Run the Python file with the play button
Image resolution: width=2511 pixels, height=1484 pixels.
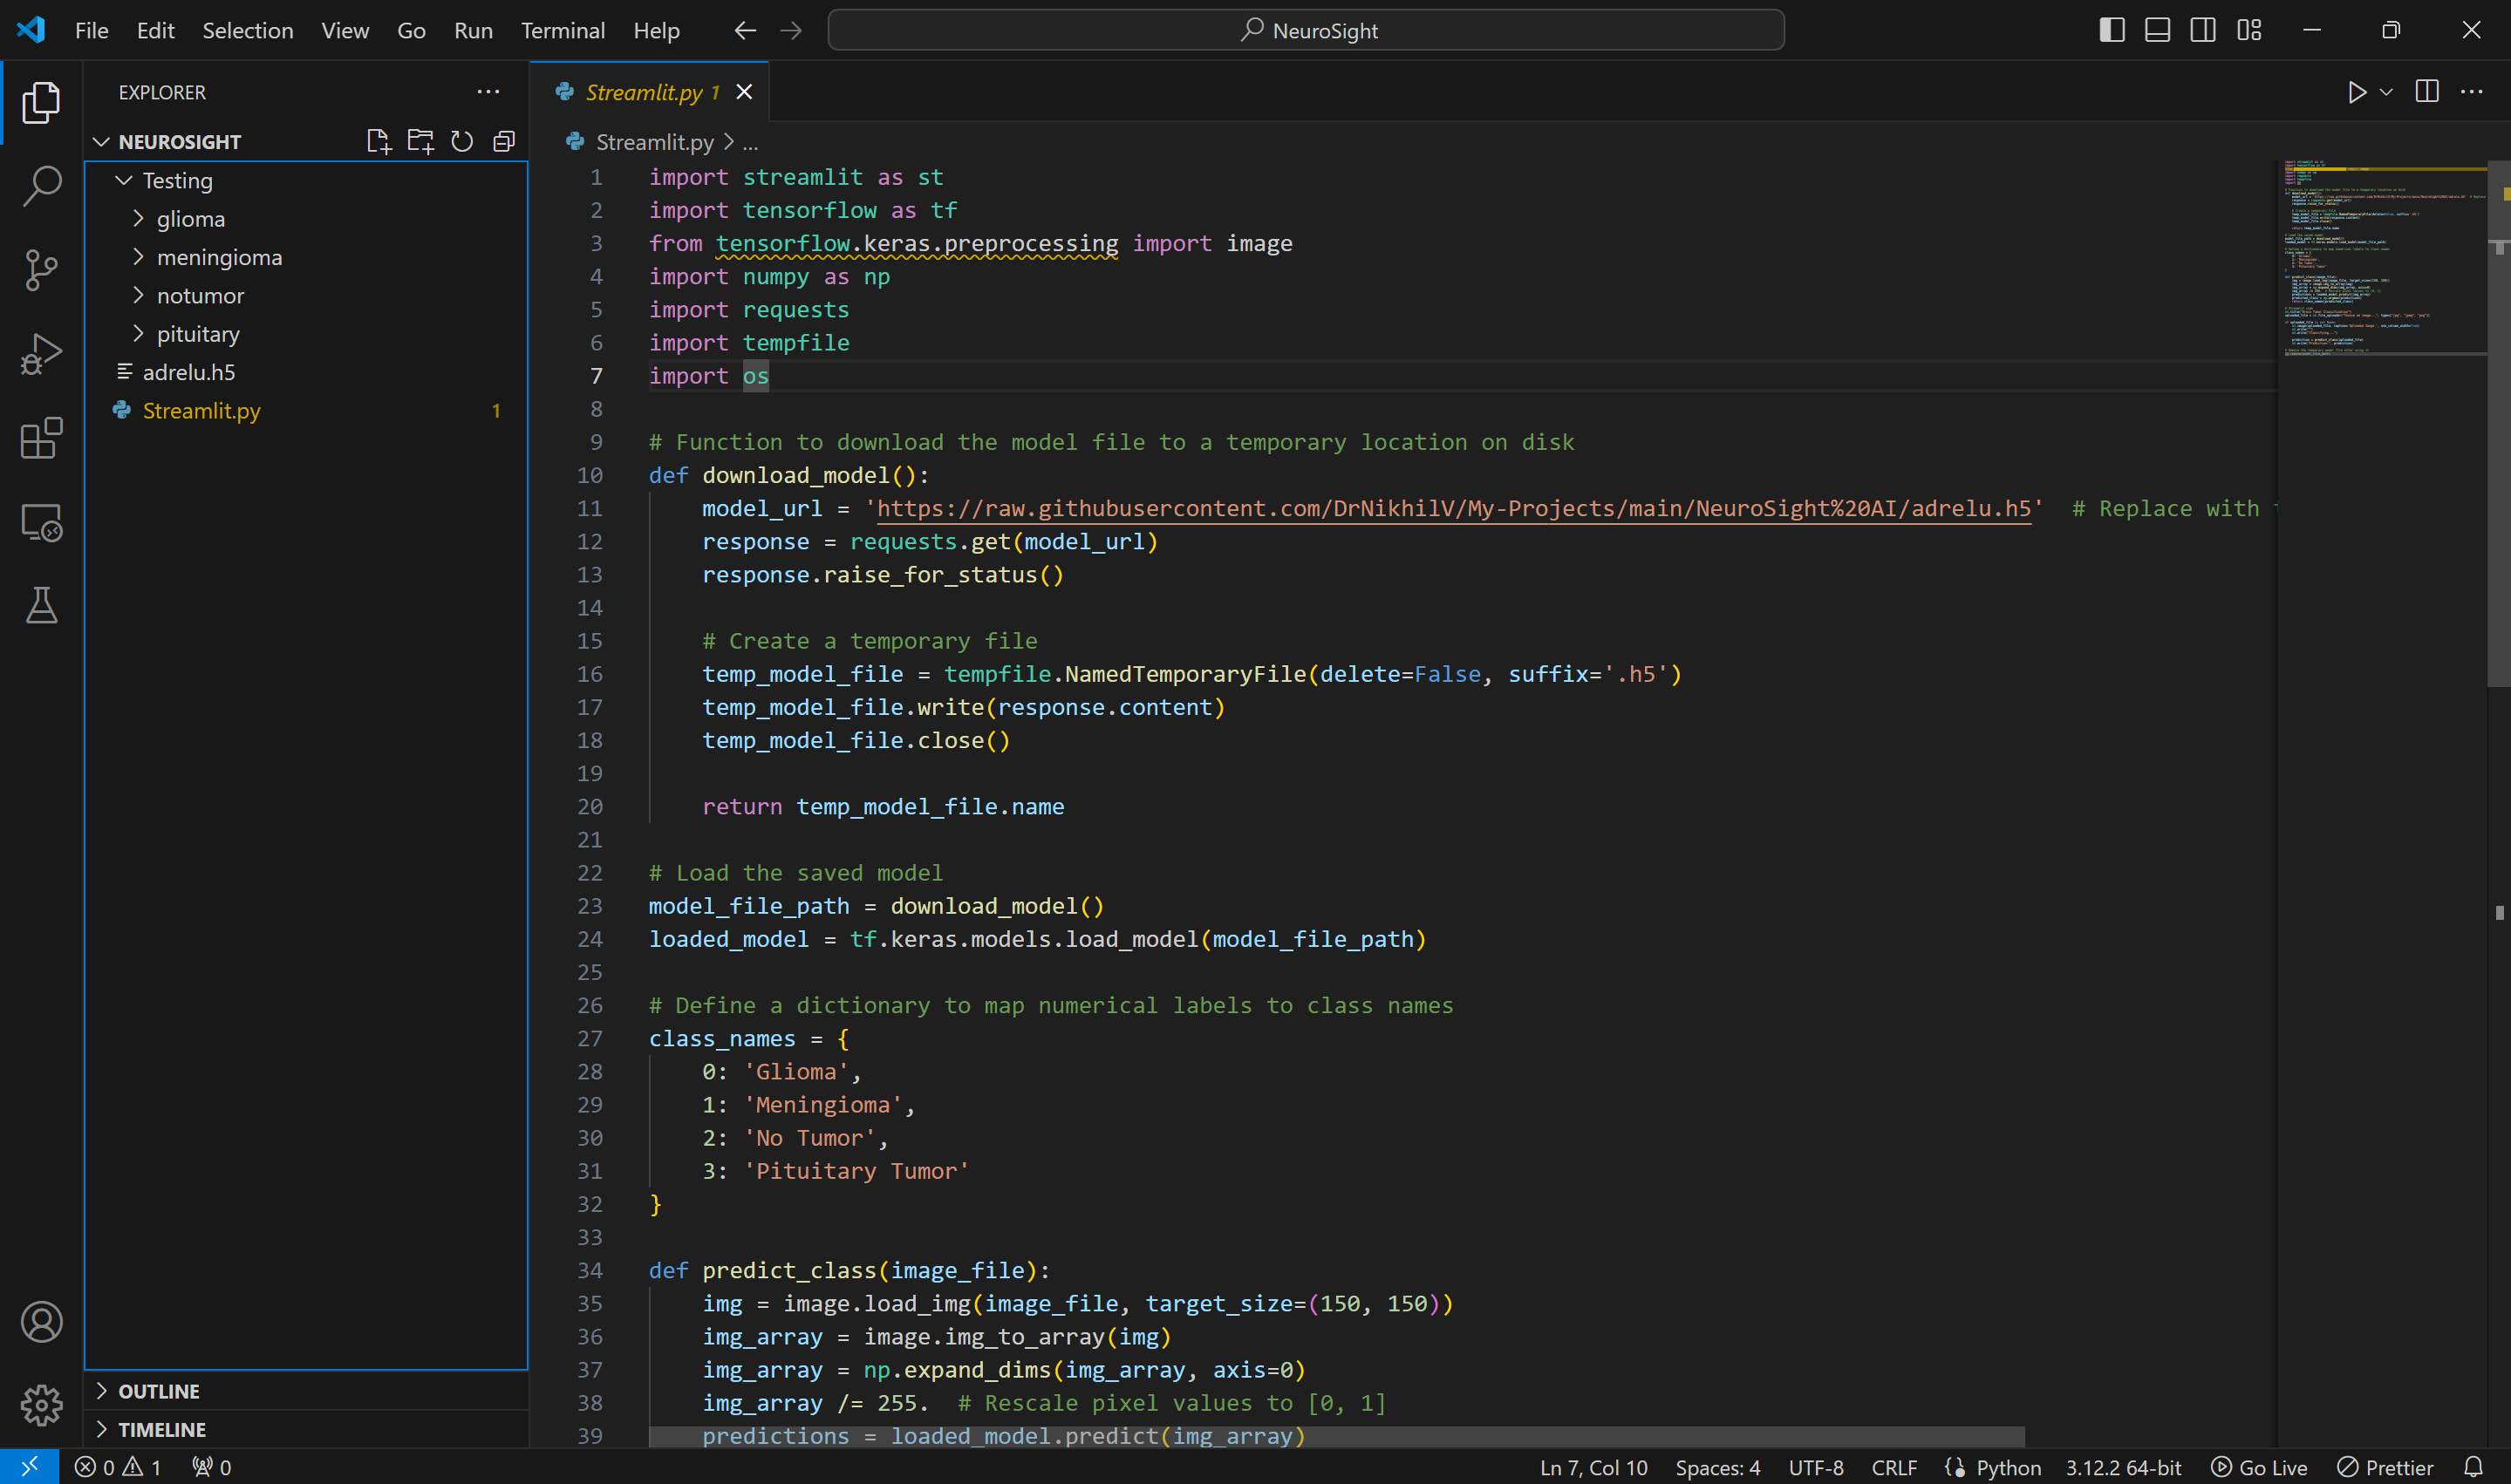2356,92
